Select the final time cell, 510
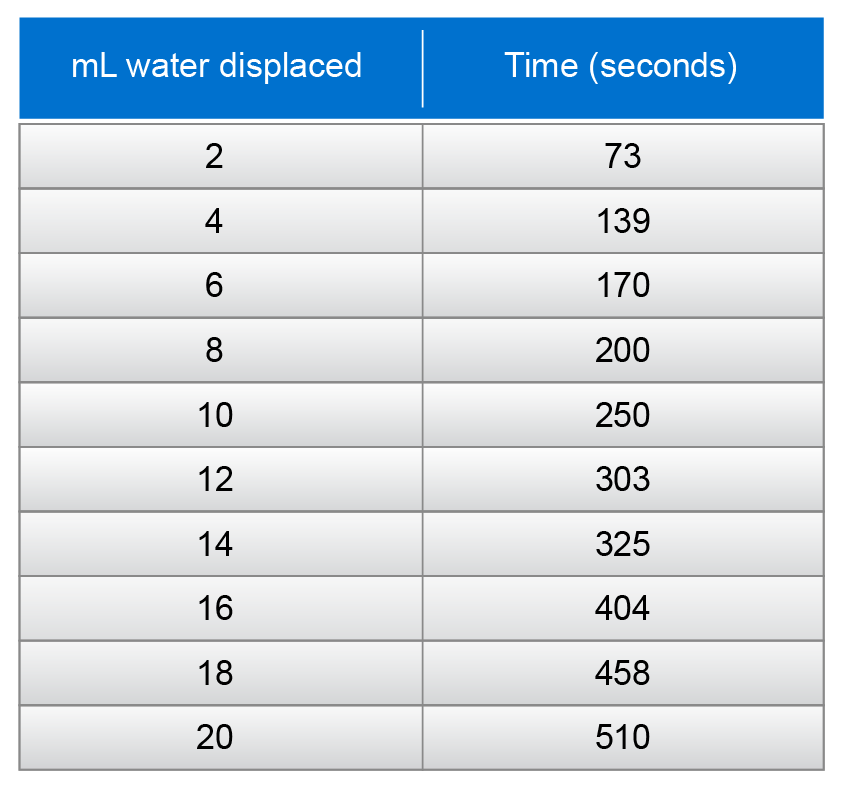The image size is (843, 788). [622, 738]
